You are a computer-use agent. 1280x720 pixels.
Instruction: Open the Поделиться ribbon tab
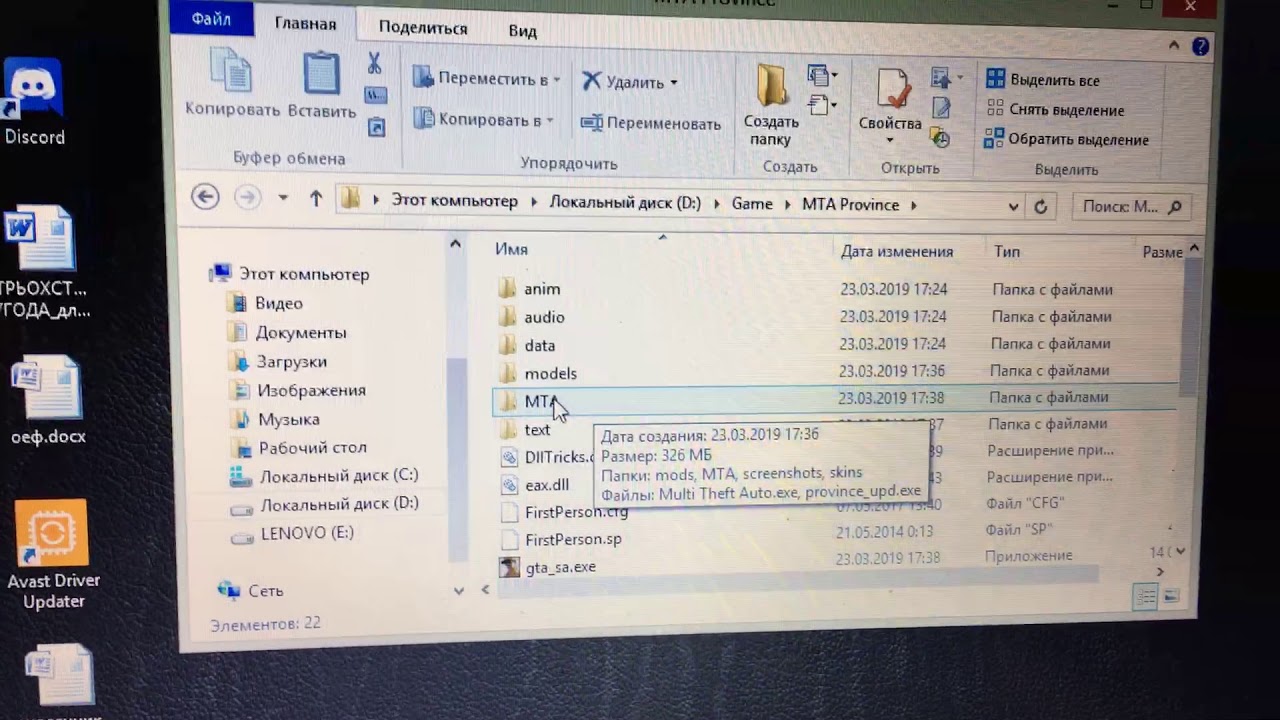pos(423,28)
